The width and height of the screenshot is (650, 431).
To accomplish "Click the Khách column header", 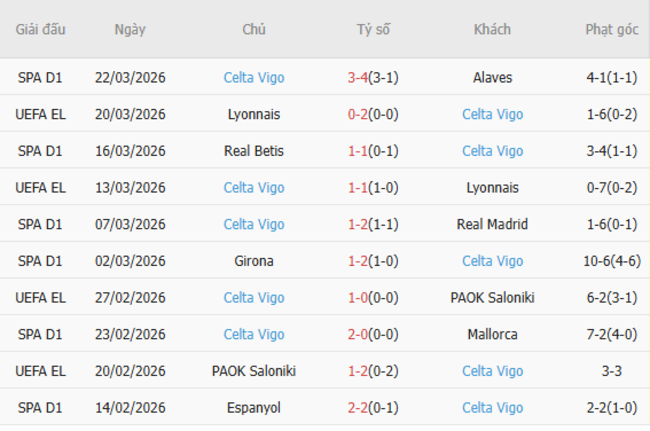I will (x=492, y=30).
